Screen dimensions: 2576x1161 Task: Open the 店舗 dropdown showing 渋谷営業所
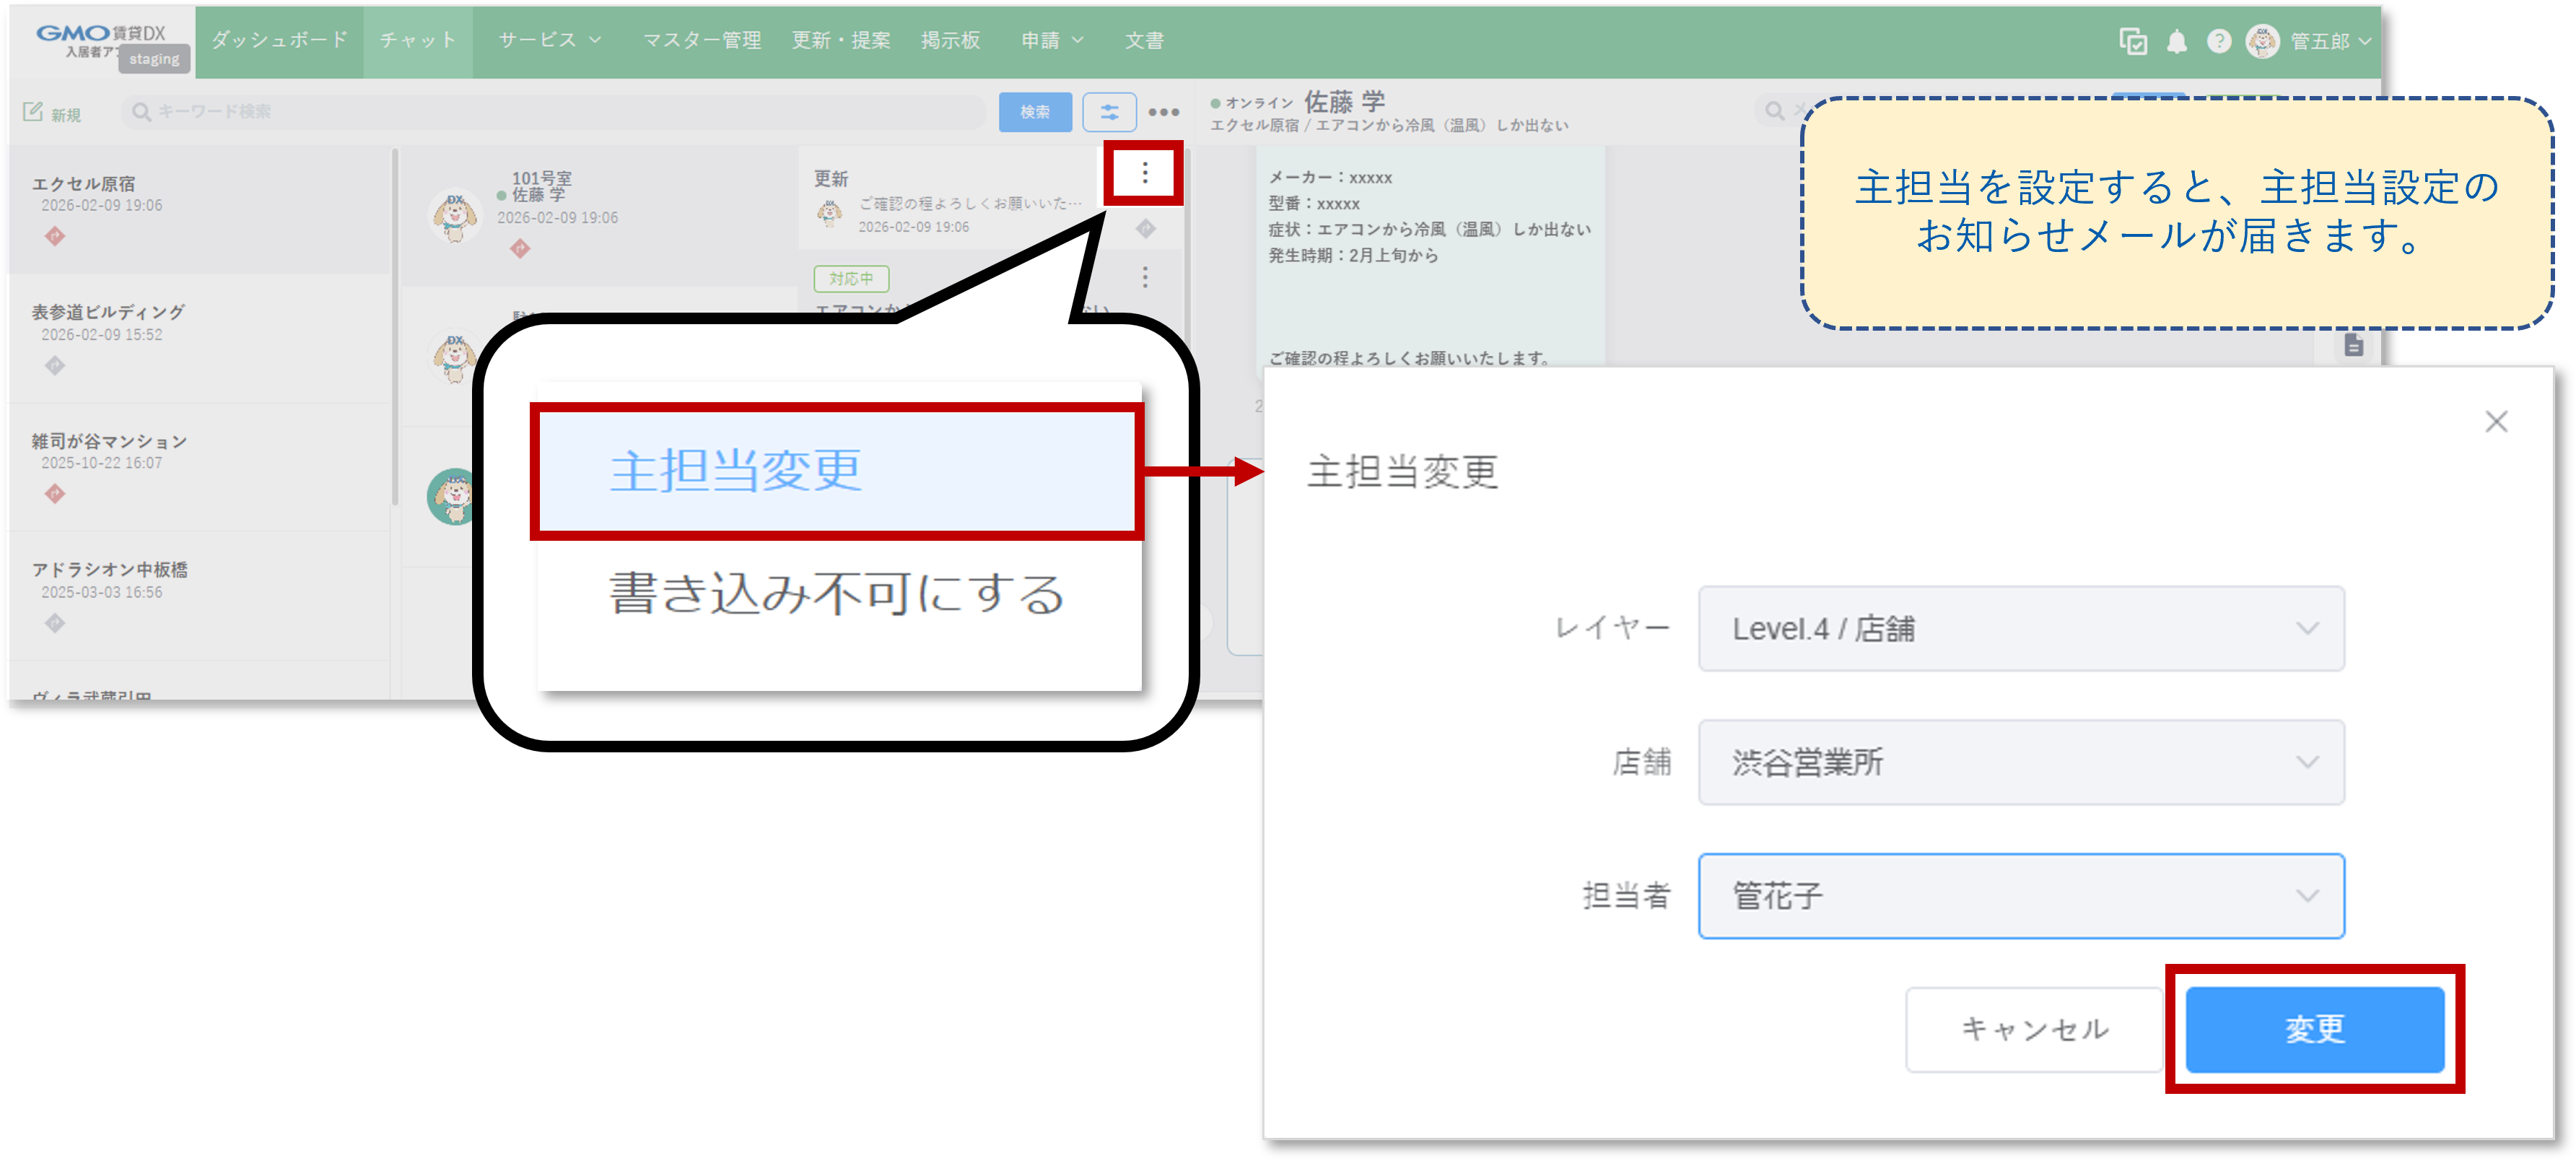coord(2019,762)
